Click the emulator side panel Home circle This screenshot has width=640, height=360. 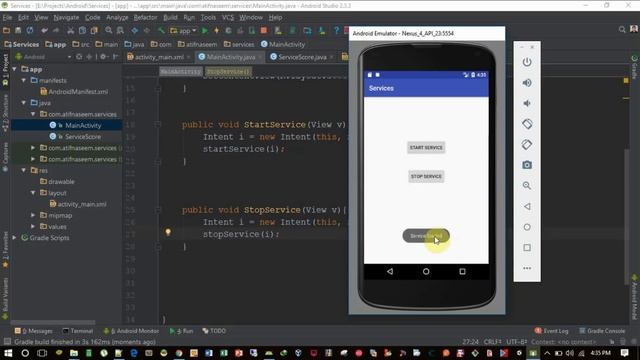[527, 227]
